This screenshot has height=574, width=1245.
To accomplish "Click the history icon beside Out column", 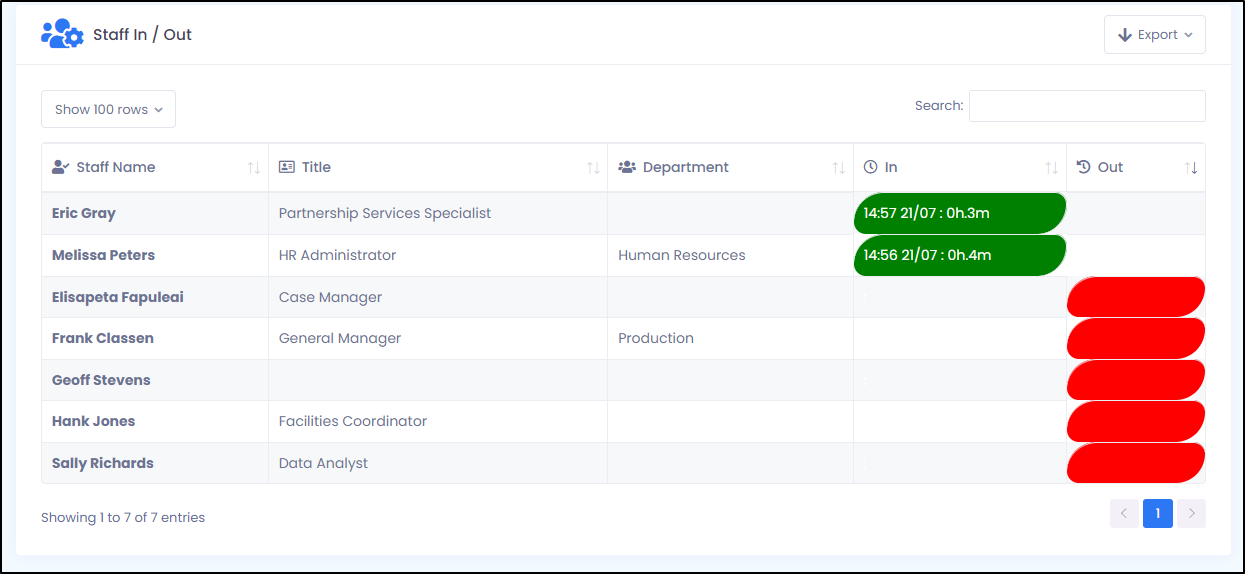I will 1083,167.
